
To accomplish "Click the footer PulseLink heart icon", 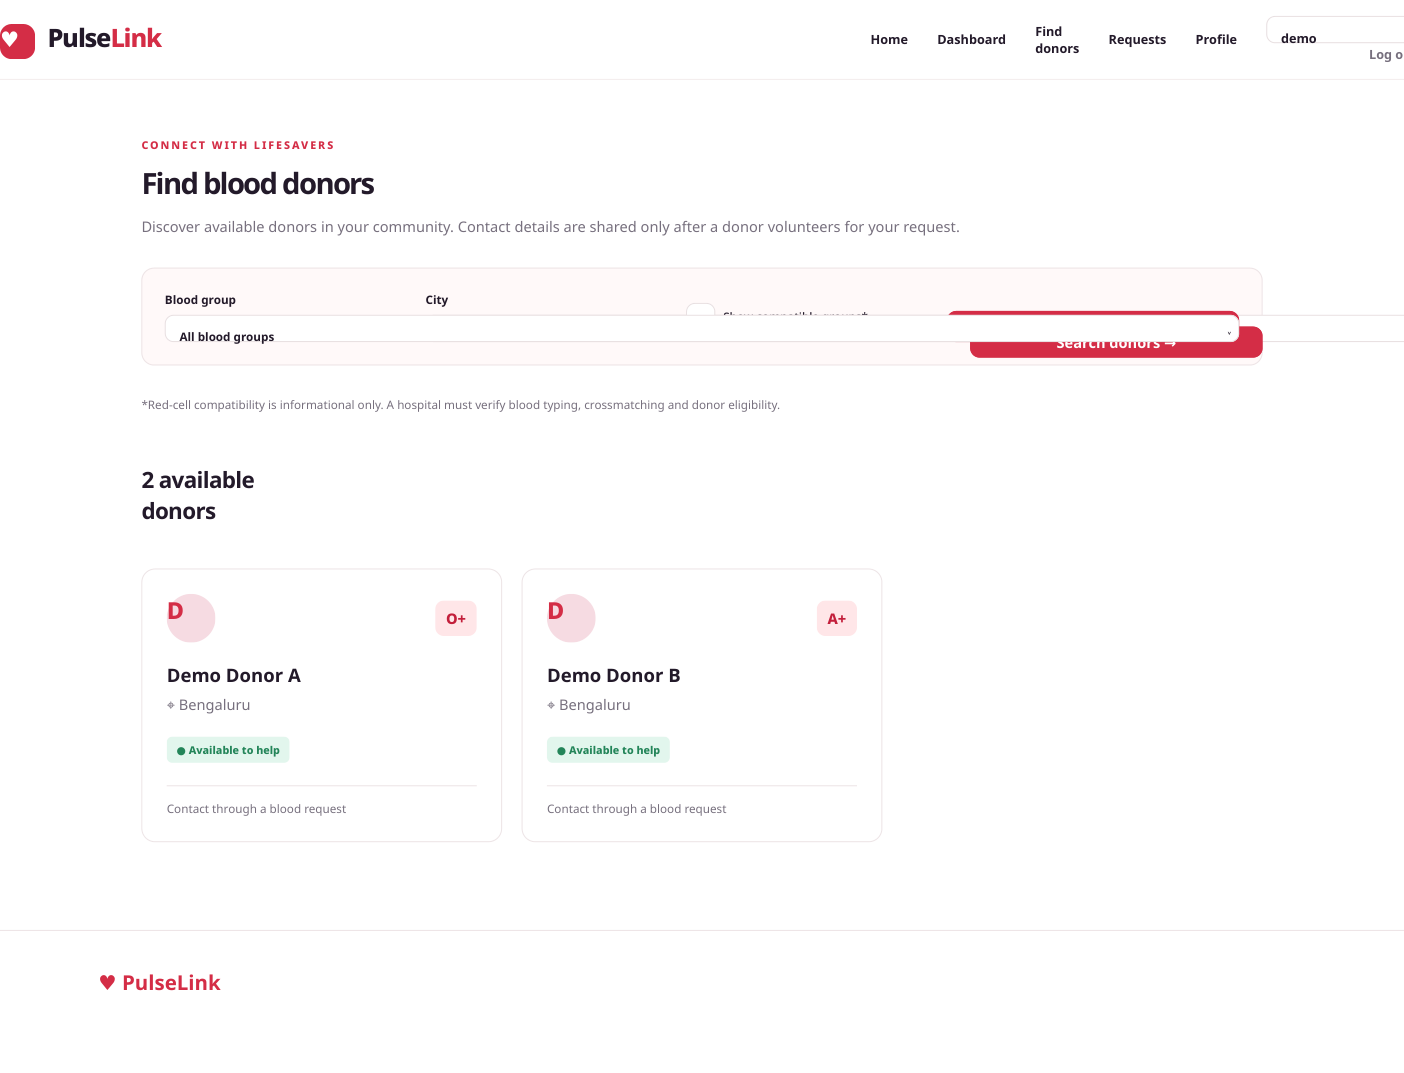I will pyautogui.click(x=107, y=983).
